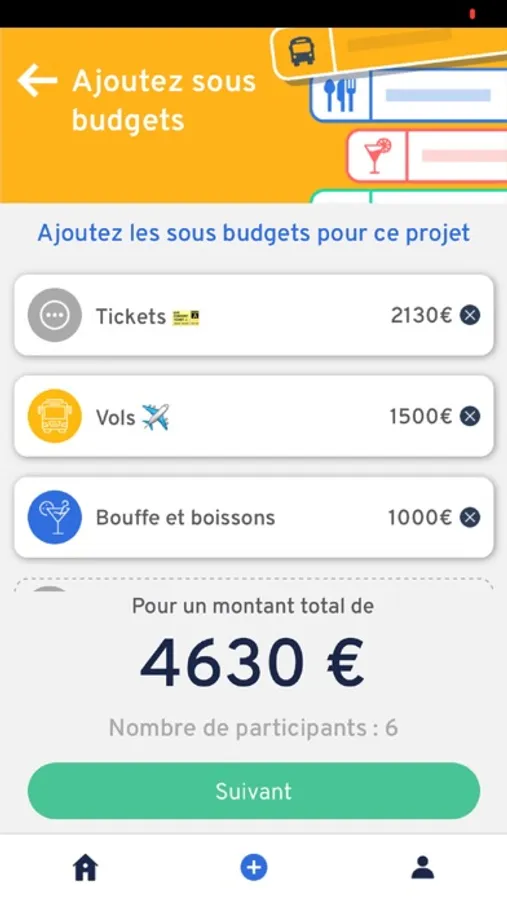Screen dimensions: 507x900
Task: Remove the Tickets sub-budget
Action: (470, 315)
